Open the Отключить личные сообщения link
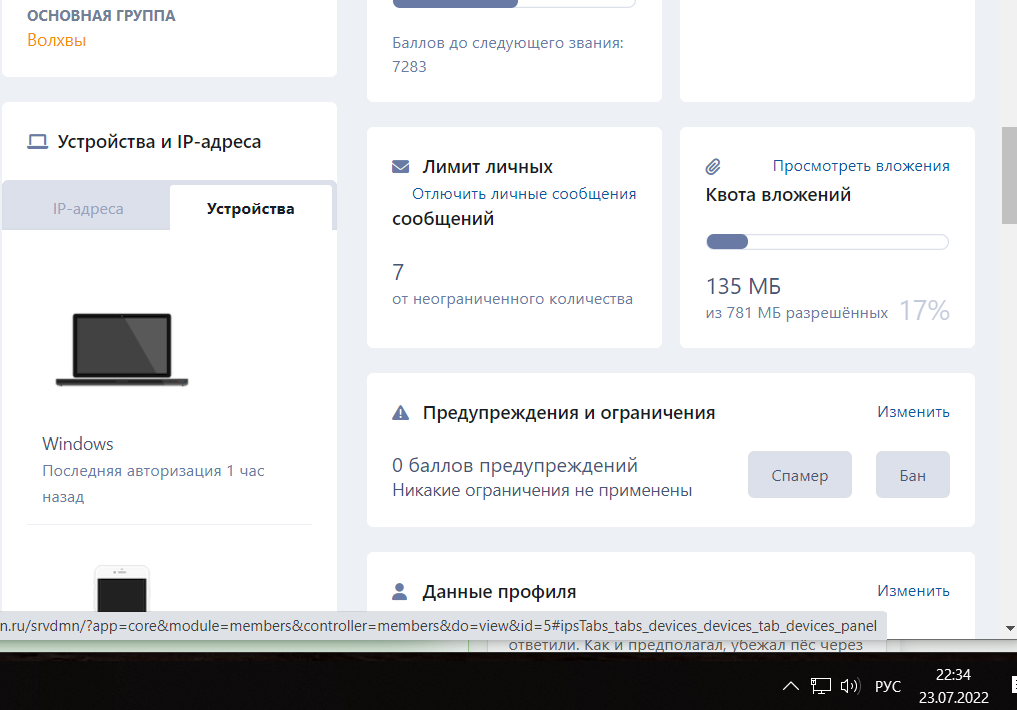Image resolution: width=1017 pixels, height=710 pixels. pyautogui.click(x=524, y=194)
